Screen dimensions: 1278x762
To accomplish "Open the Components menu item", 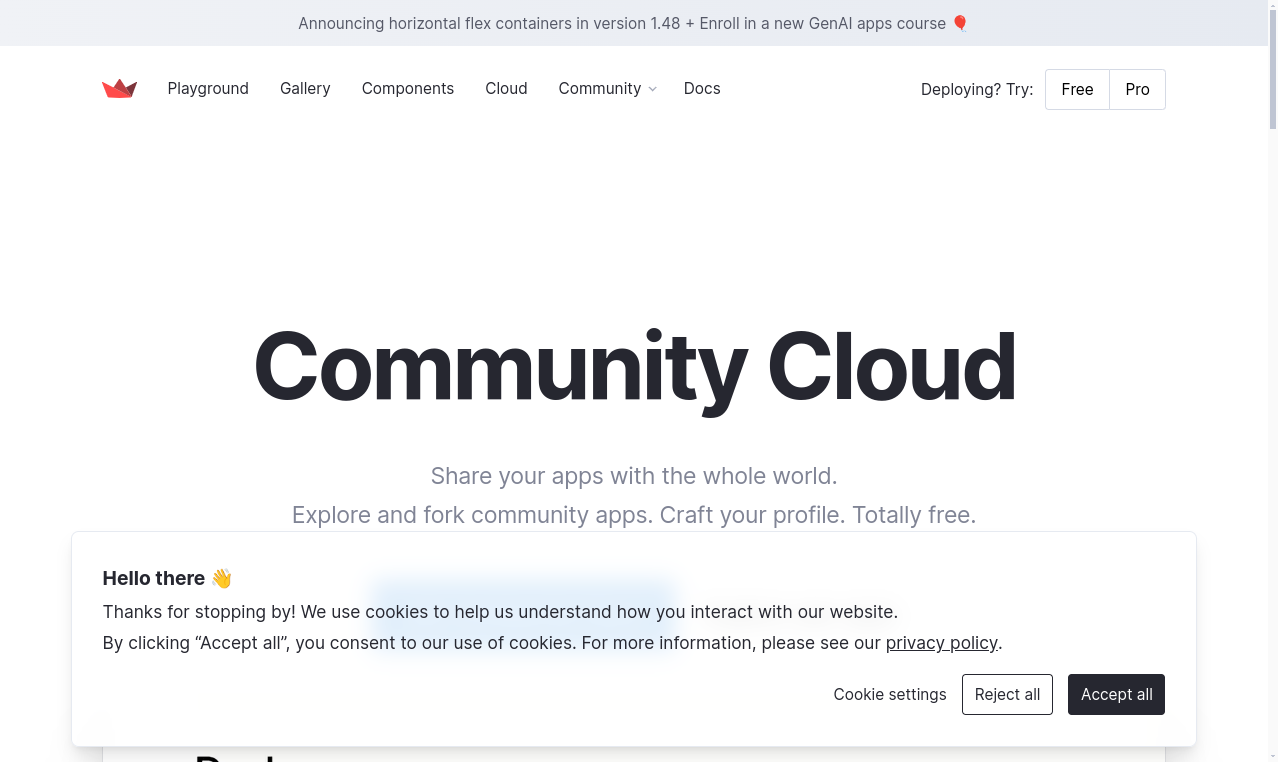I will (x=407, y=89).
